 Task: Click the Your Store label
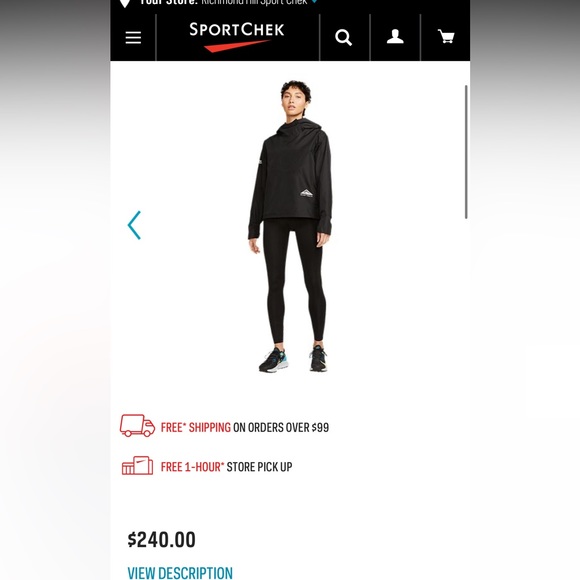tap(168, 3)
